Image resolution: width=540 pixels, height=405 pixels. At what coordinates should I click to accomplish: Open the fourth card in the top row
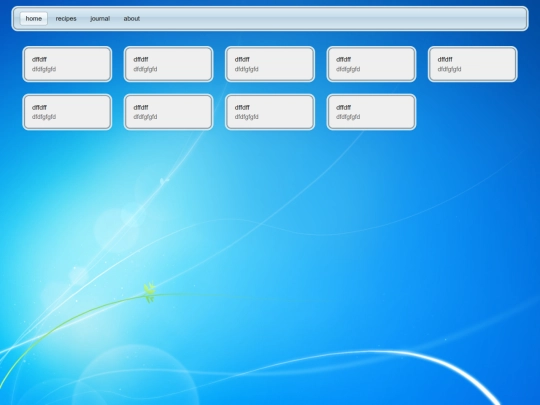pyautogui.click(x=371, y=64)
